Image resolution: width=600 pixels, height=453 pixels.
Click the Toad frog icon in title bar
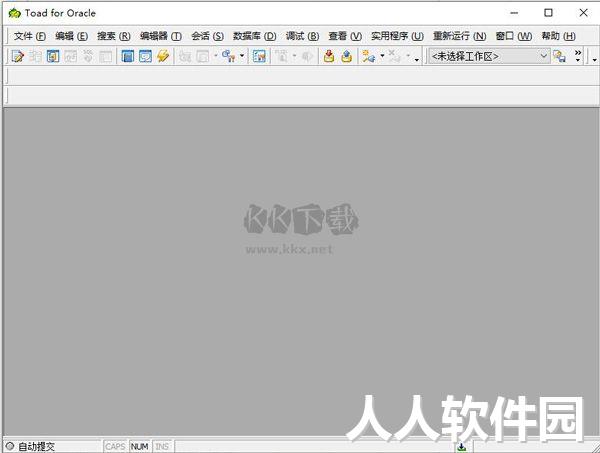point(15,13)
